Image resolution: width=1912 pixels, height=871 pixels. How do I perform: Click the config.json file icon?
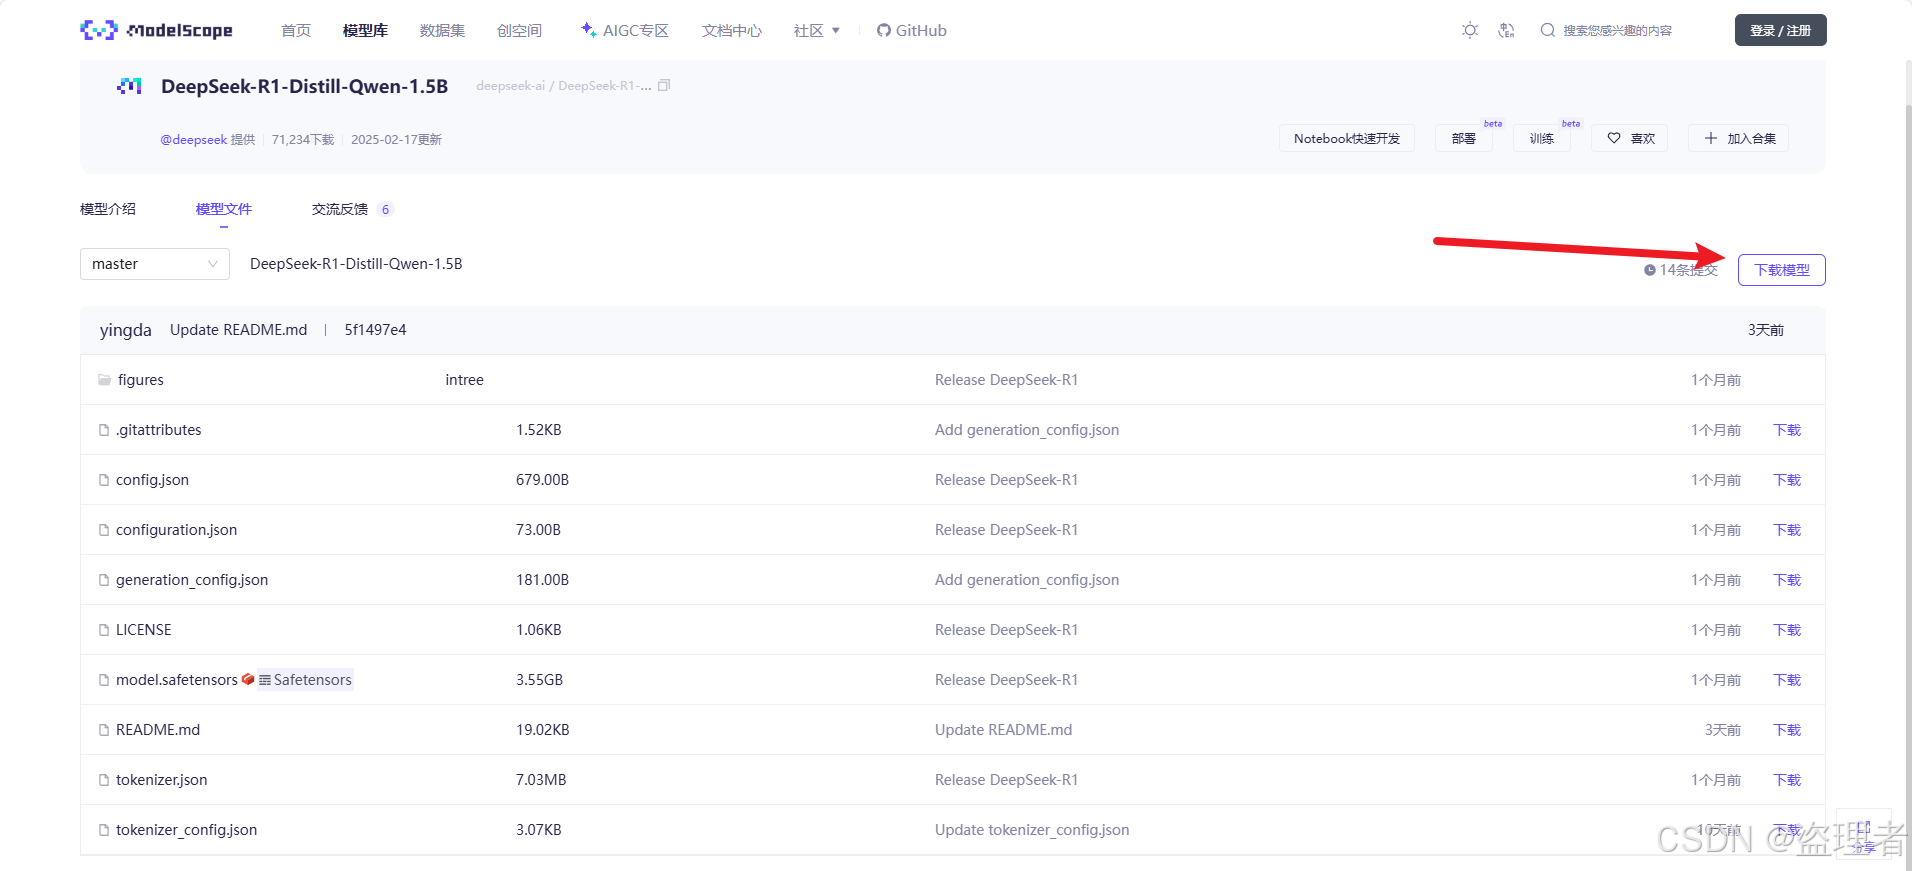tap(104, 480)
